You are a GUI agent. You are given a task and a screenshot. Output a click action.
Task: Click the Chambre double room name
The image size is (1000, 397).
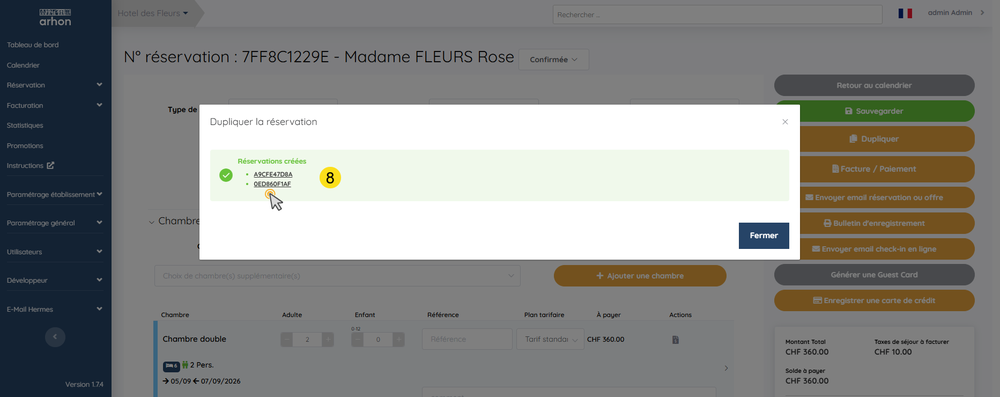[195, 339]
